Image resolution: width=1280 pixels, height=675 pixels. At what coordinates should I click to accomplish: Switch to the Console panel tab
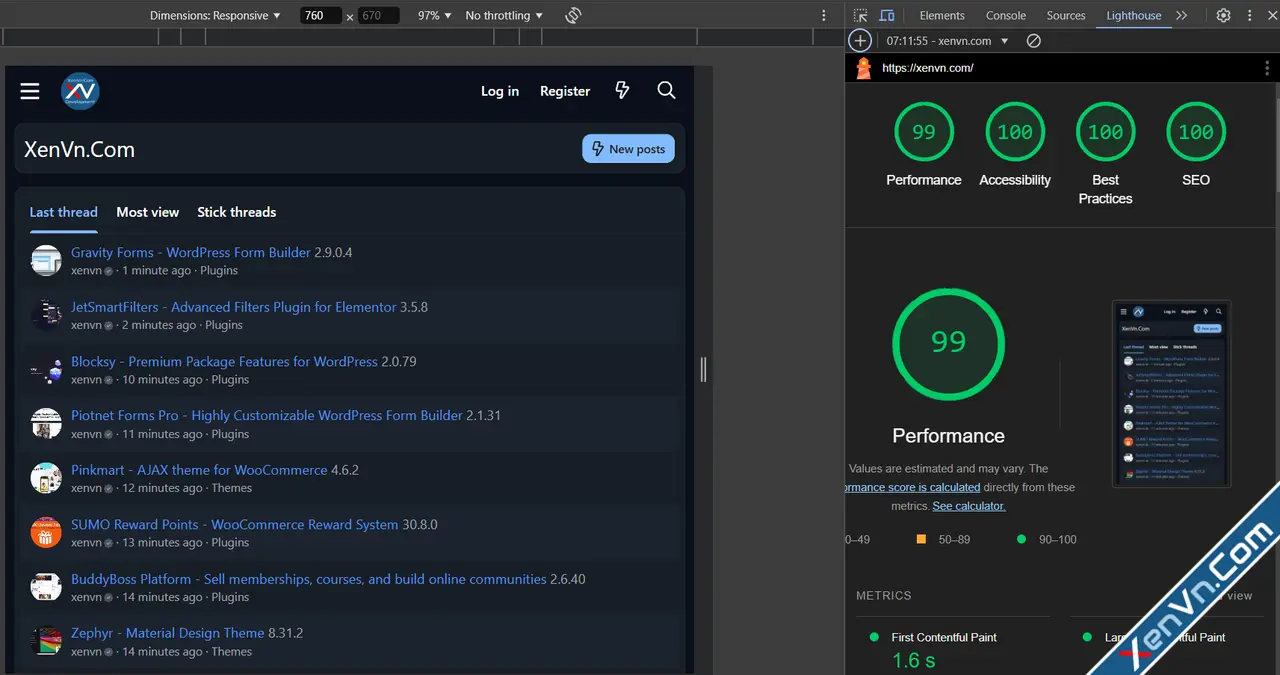pos(1005,16)
